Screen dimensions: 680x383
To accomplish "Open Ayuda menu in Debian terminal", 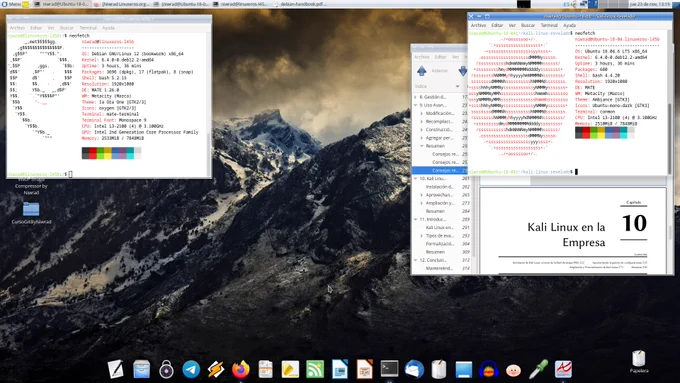I will 108,28.
